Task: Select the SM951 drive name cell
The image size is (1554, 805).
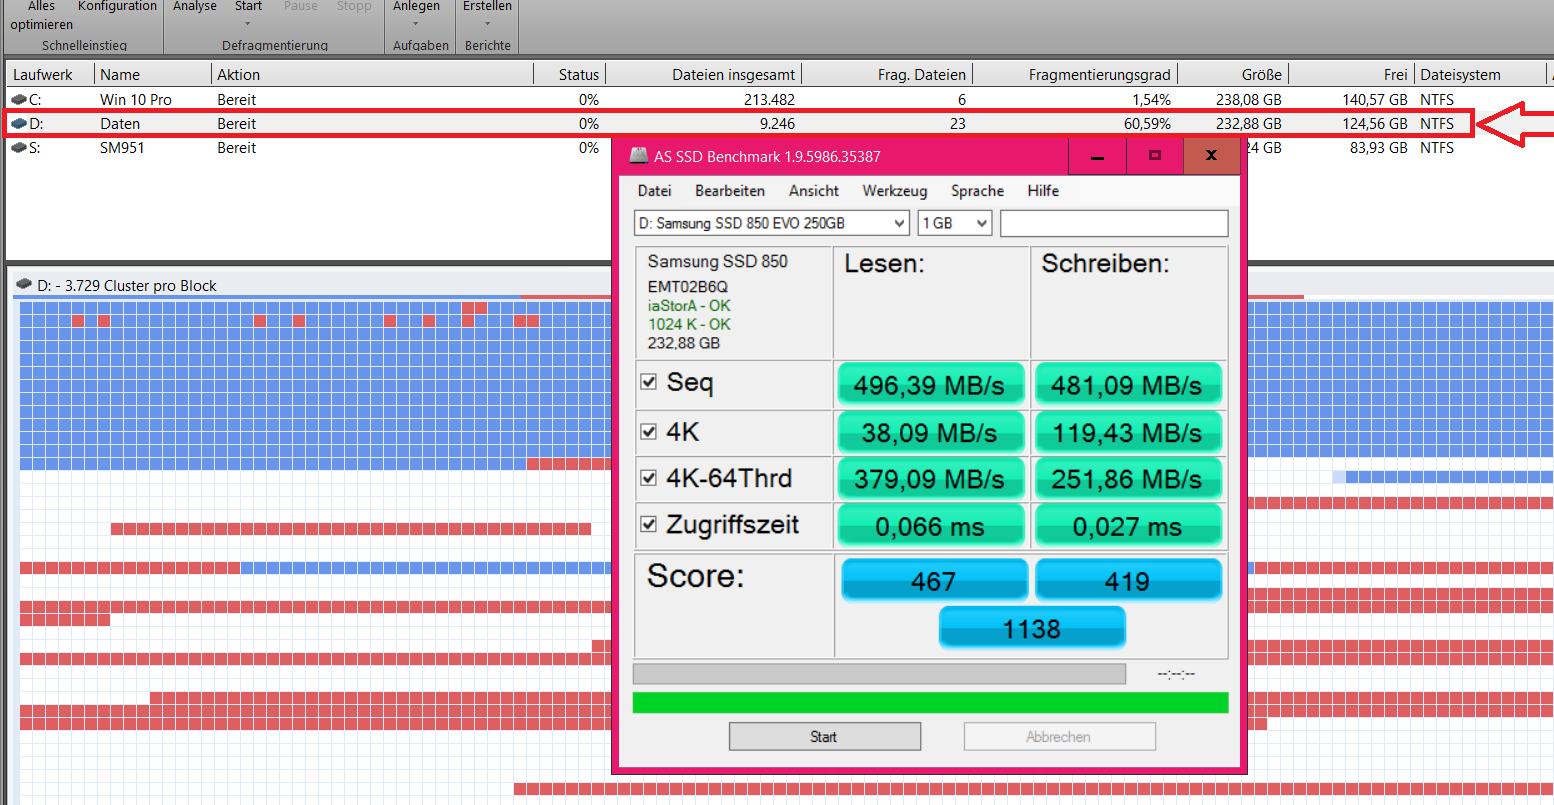Action: point(122,147)
